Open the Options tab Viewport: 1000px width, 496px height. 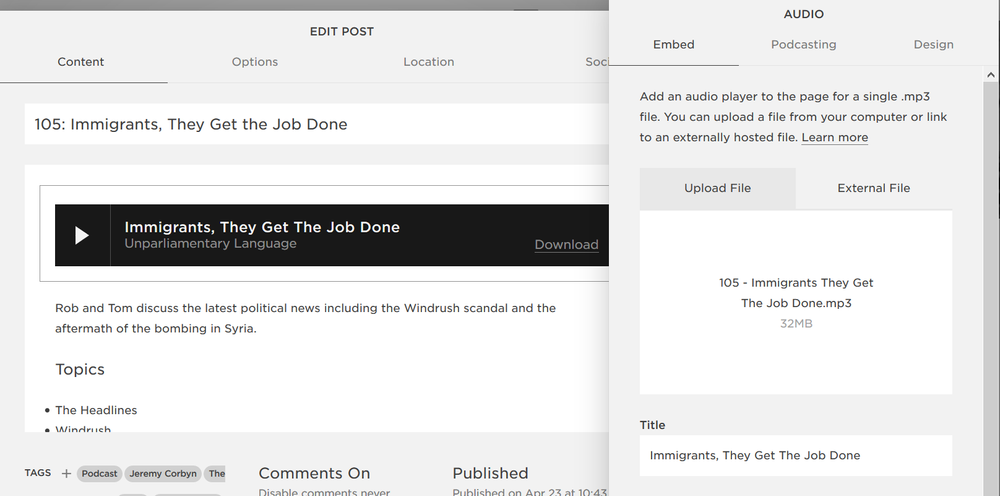(254, 62)
